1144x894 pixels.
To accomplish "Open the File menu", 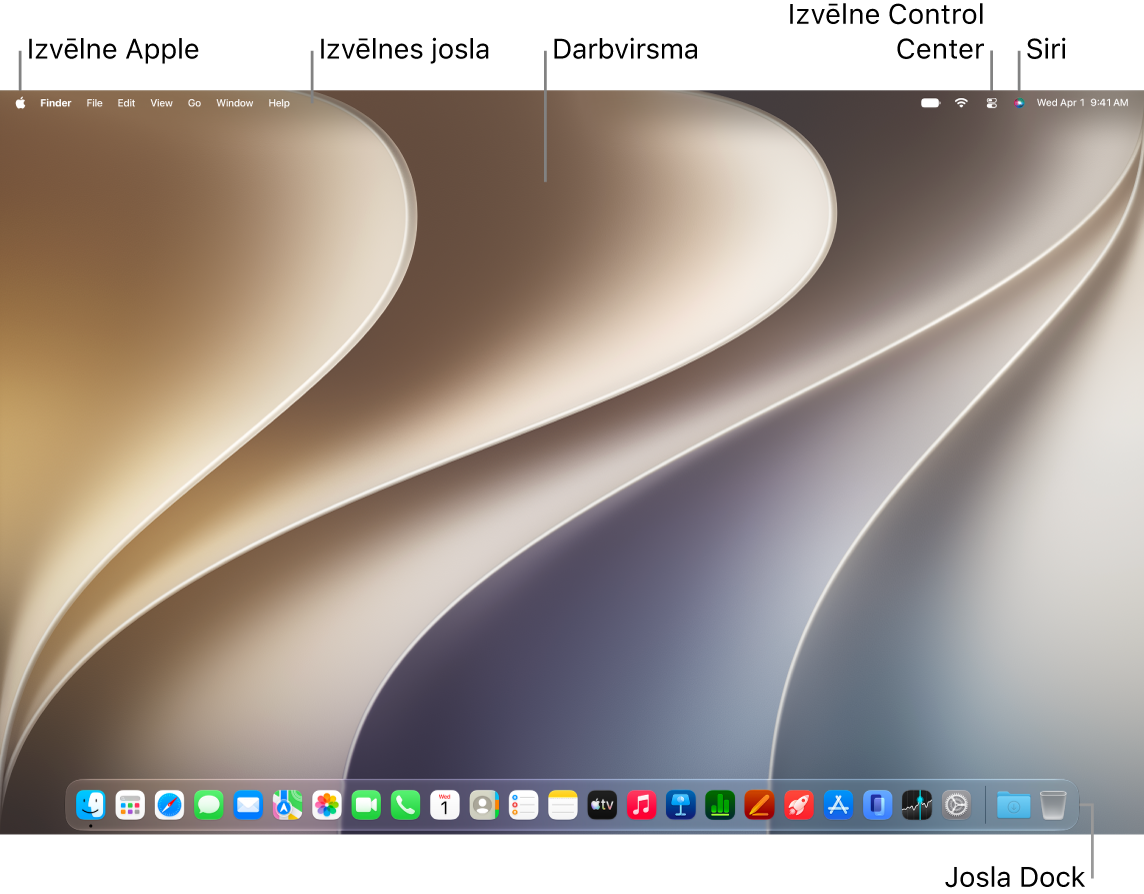I will (94, 103).
